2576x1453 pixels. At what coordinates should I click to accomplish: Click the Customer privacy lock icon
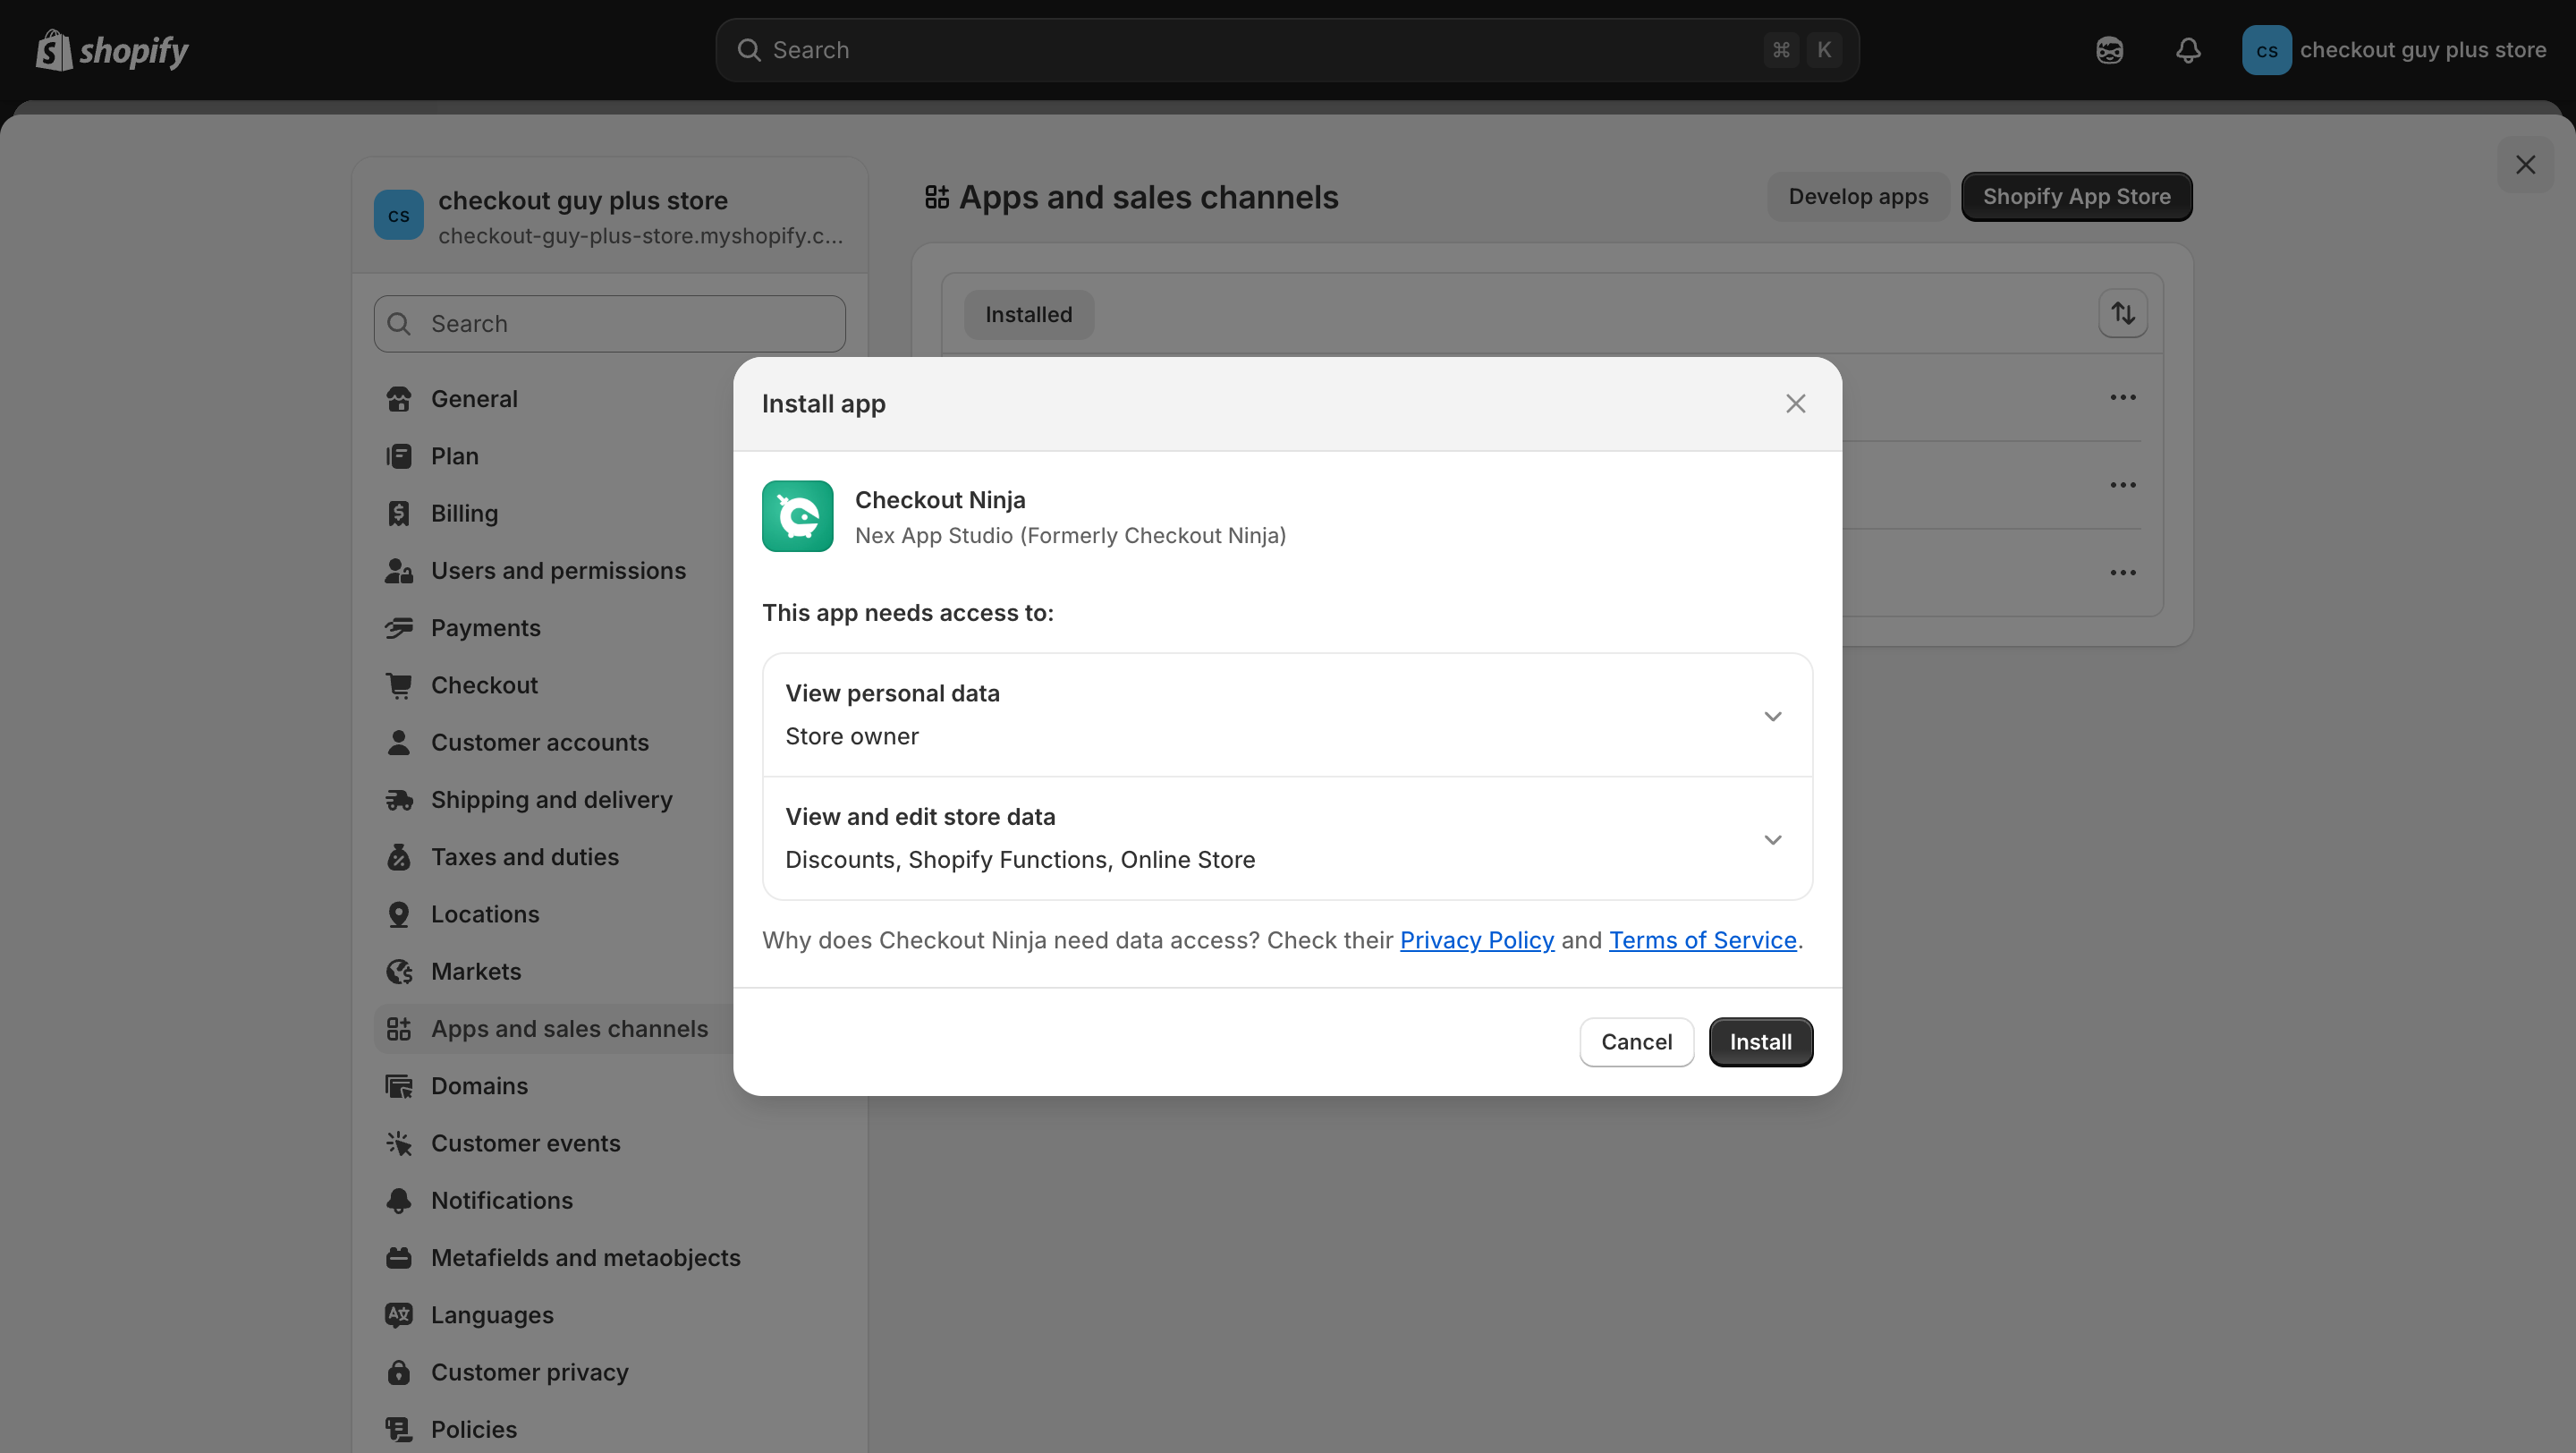399,1372
